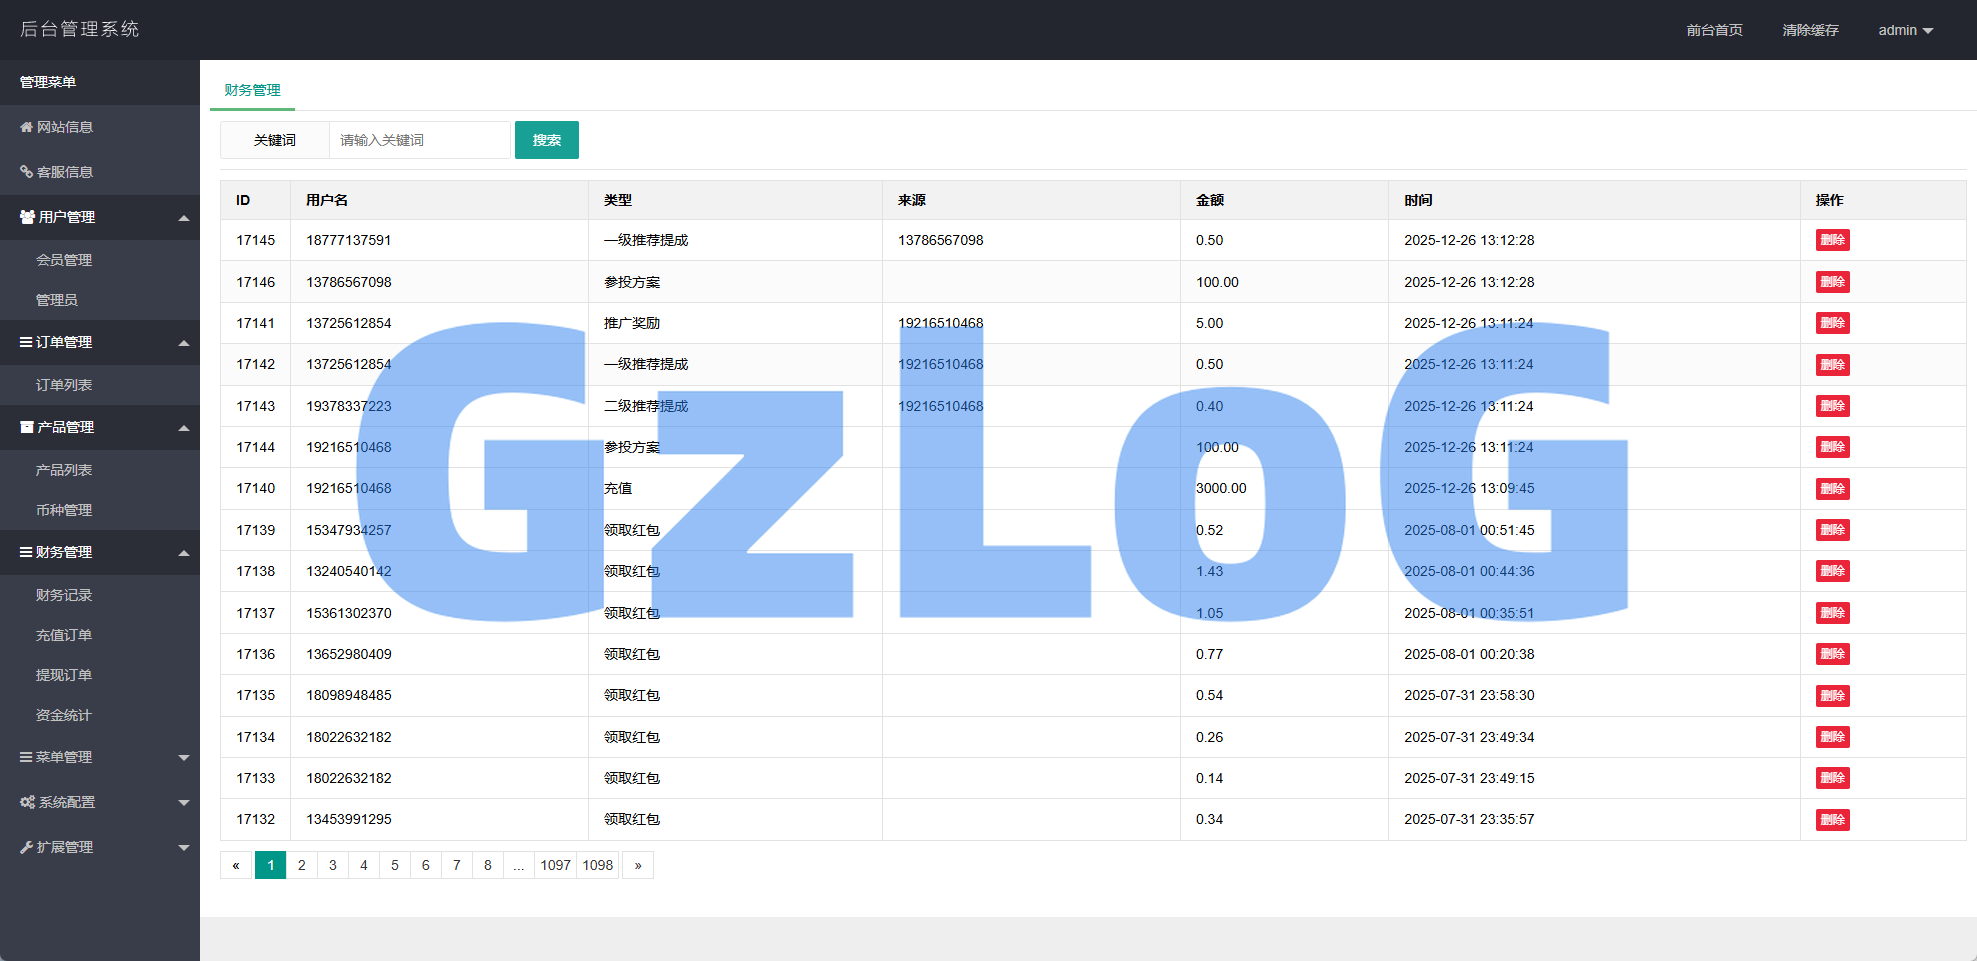Click the list icon beside 订单管理
Screen dimensions: 1977x961
[26, 342]
